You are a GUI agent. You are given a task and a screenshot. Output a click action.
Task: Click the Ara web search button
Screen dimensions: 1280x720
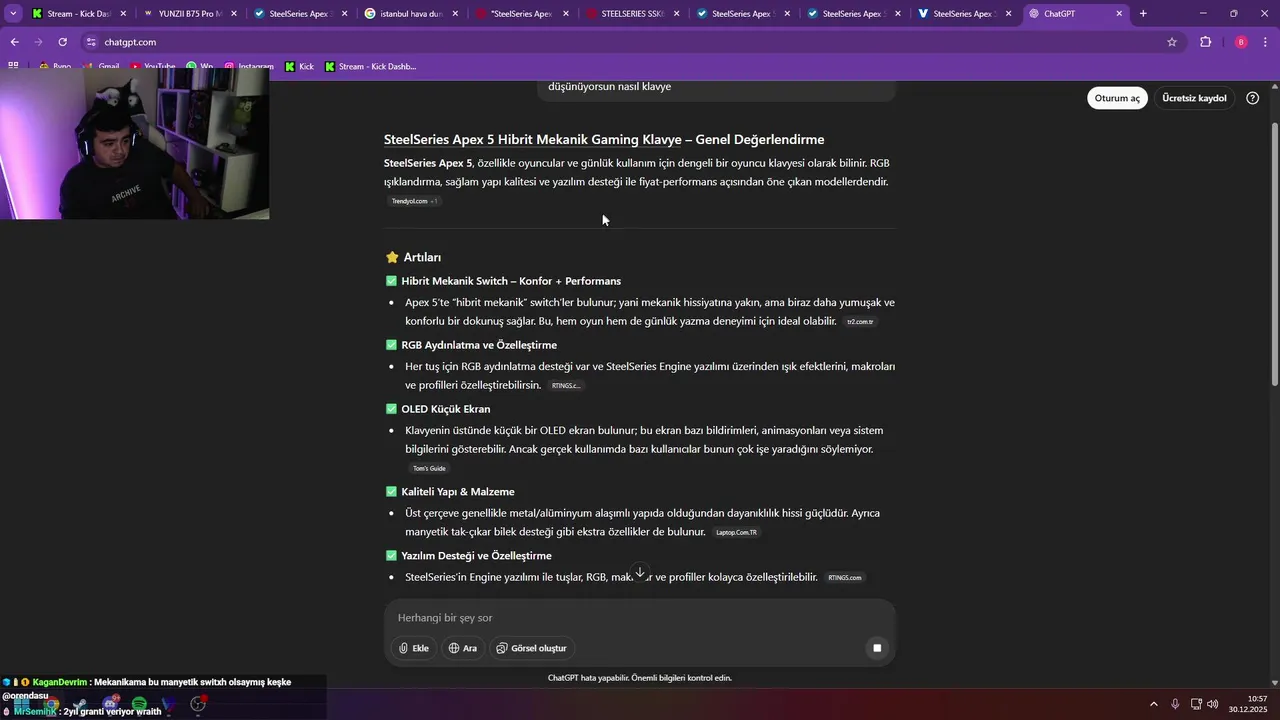[x=462, y=648]
